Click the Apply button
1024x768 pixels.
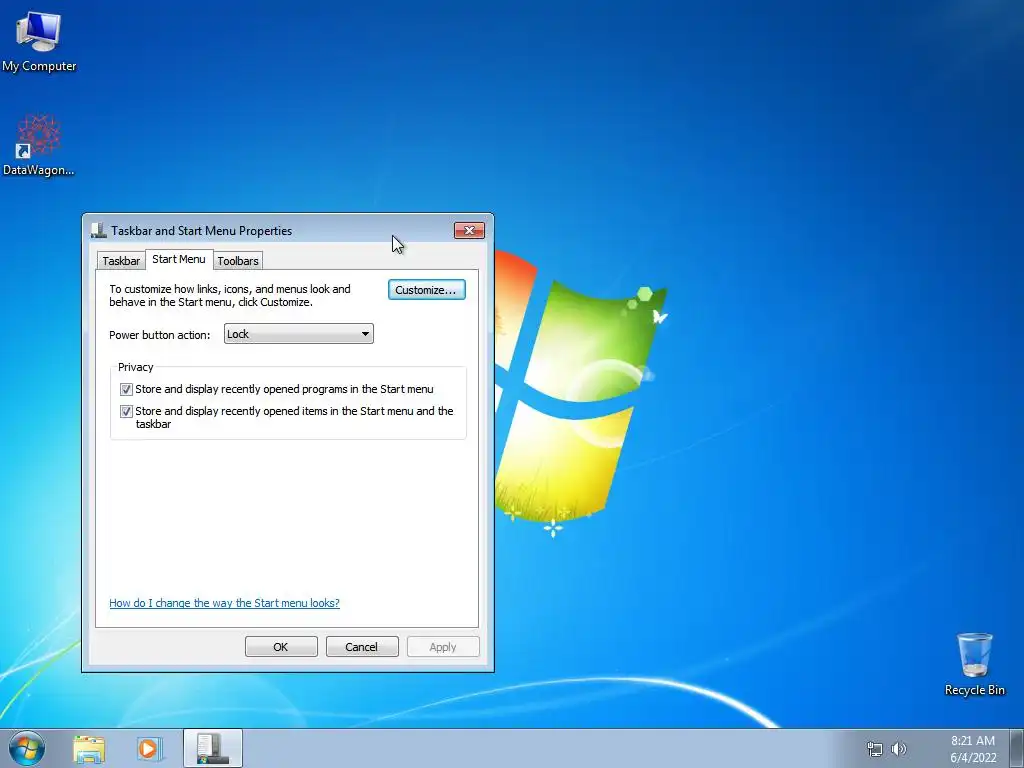point(443,647)
